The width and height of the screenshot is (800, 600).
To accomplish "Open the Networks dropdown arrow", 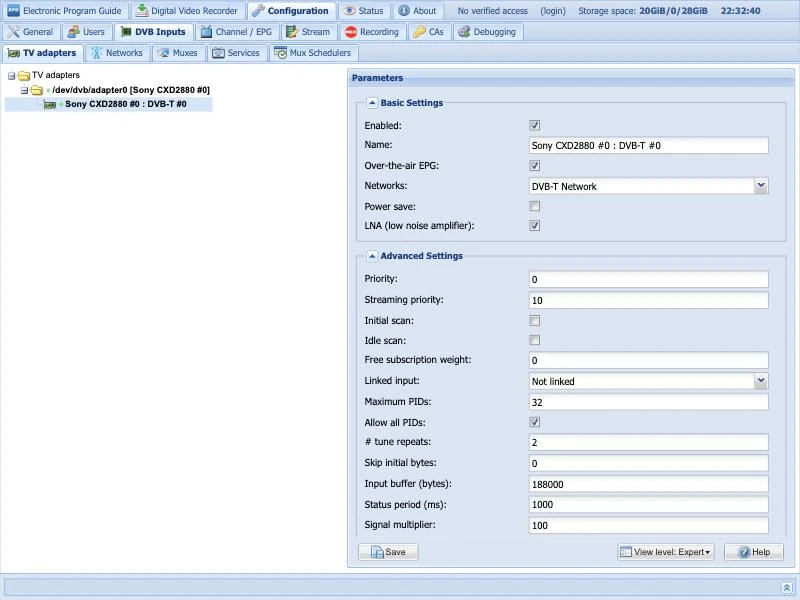I will point(761,186).
